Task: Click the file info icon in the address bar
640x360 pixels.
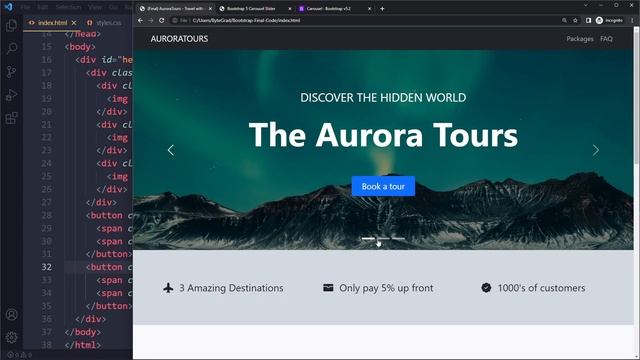Action: tap(179, 20)
